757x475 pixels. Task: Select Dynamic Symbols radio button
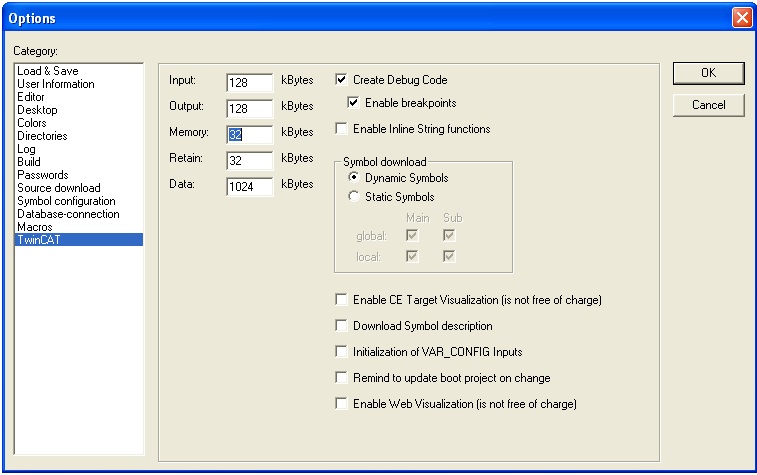(x=354, y=178)
